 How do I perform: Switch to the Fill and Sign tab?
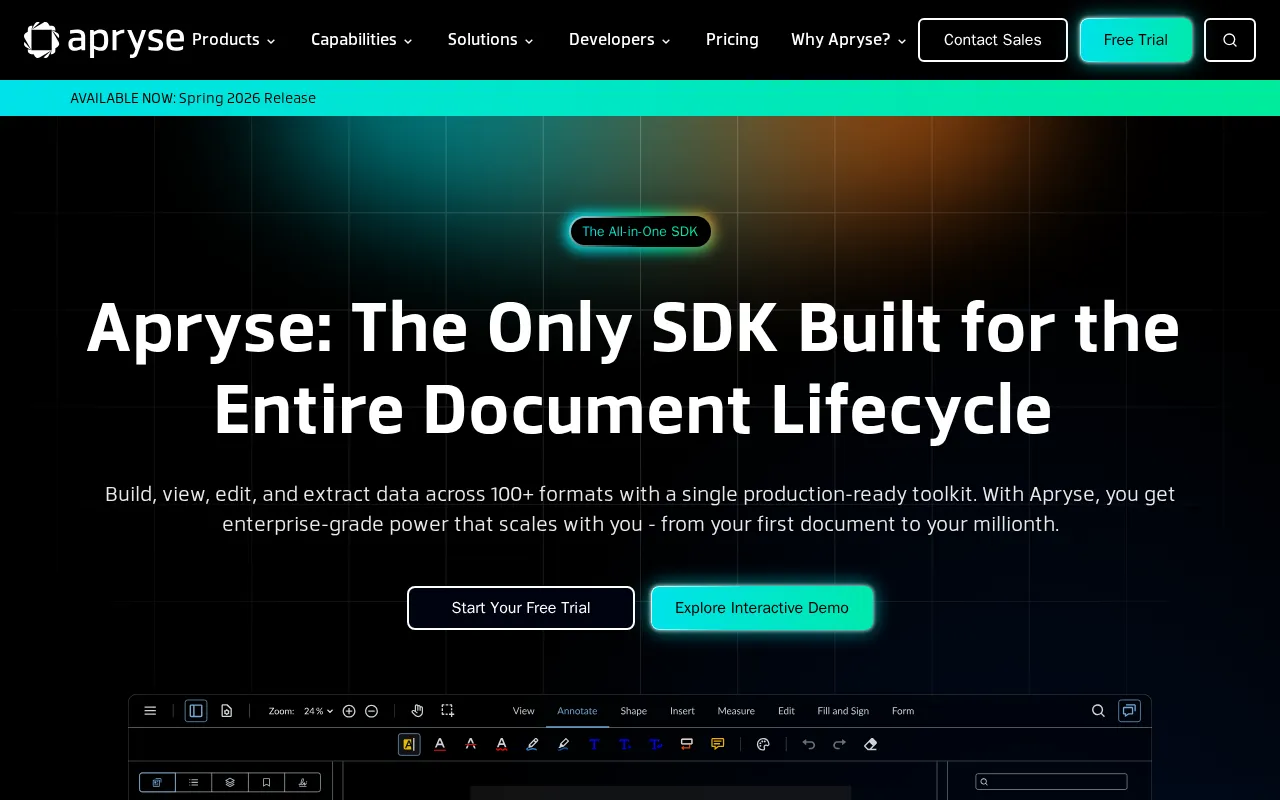click(x=843, y=711)
